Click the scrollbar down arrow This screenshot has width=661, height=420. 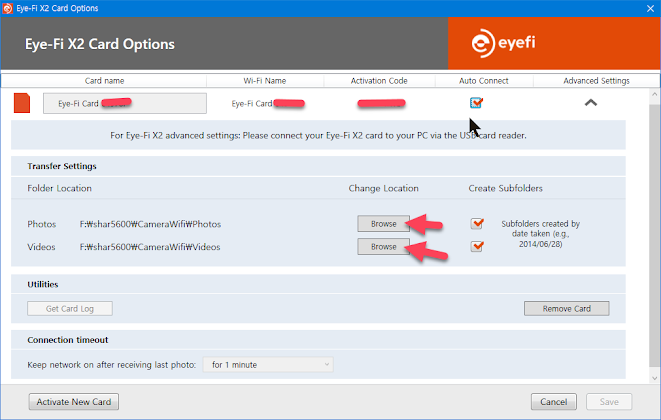click(x=654, y=378)
